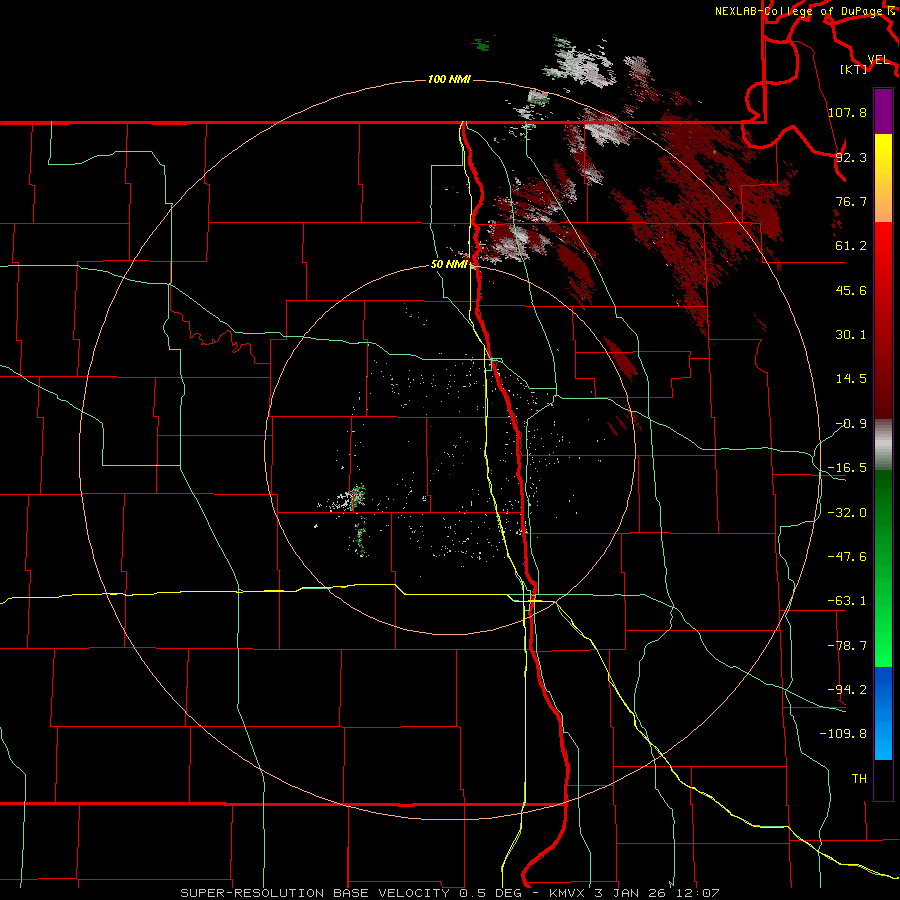Select the -16.5 scale value

(847, 468)
